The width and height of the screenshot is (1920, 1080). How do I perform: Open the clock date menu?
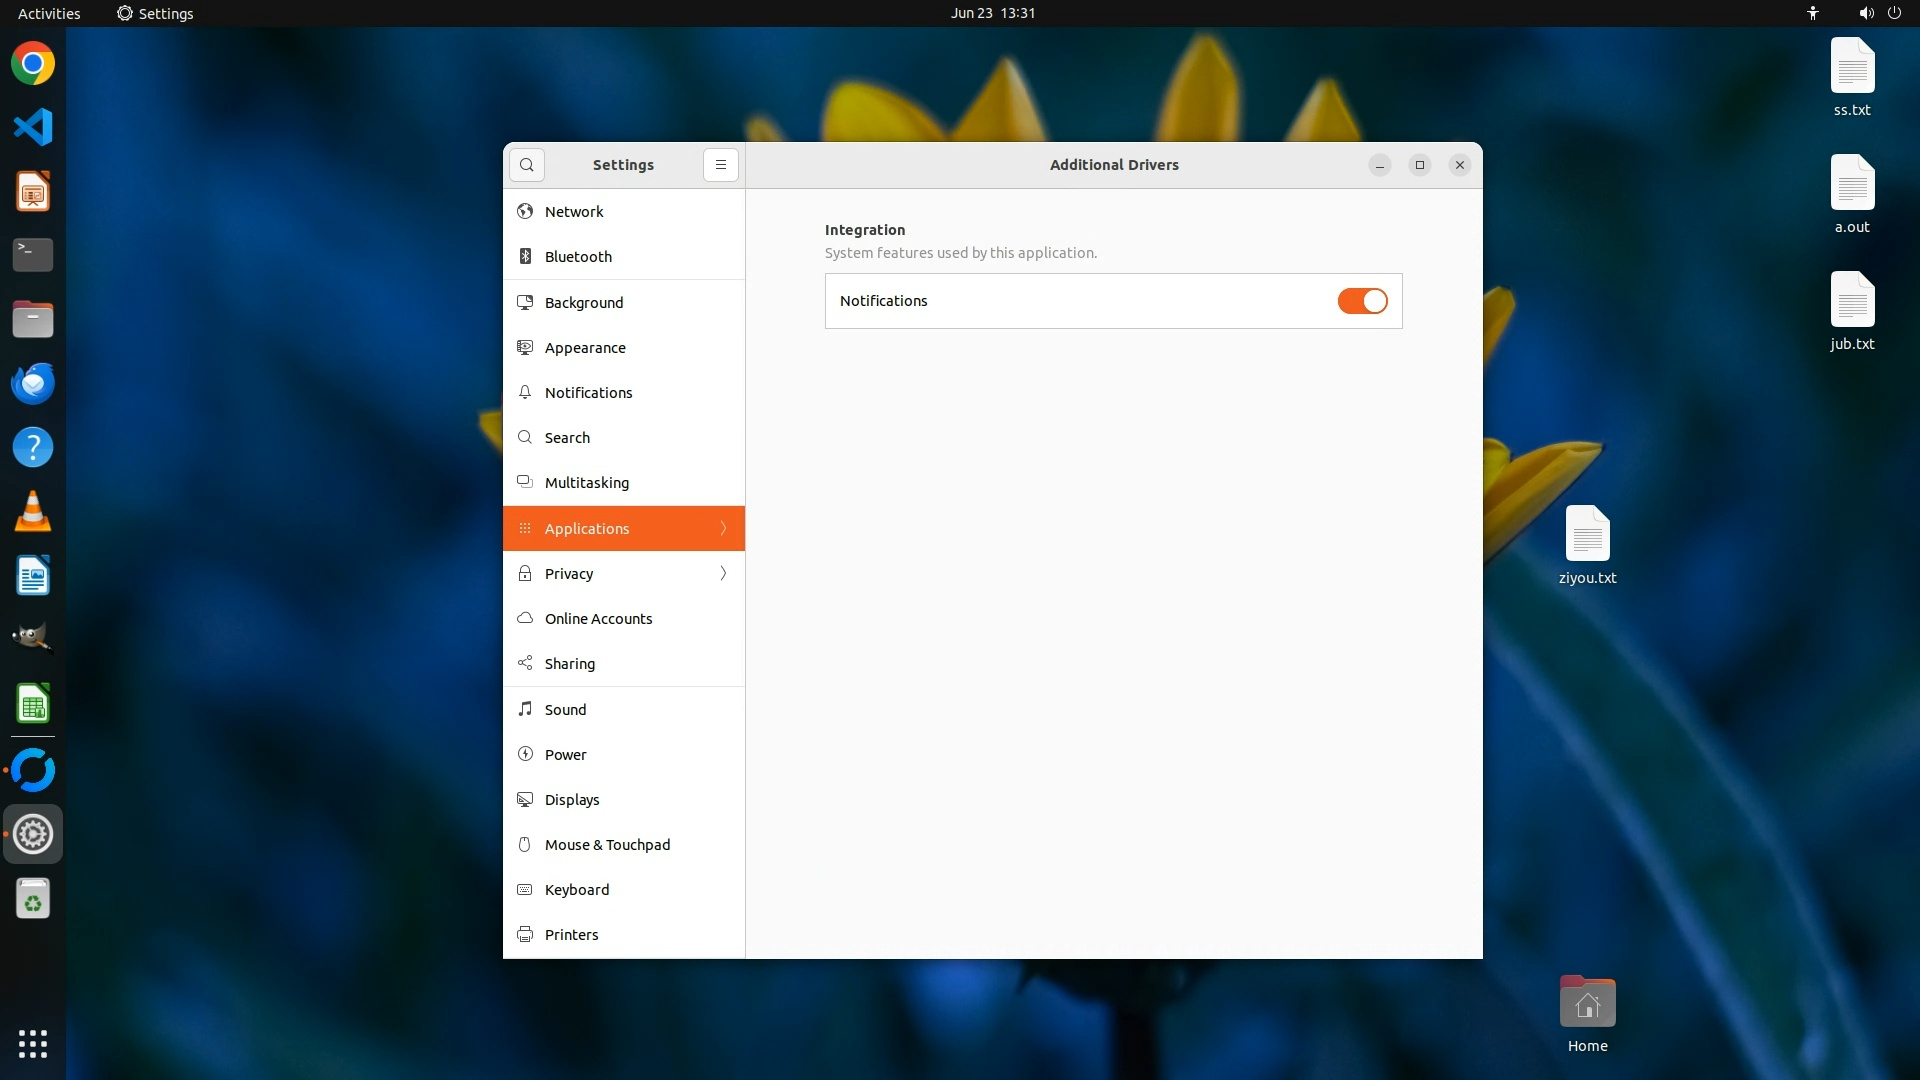click(992, 13)
